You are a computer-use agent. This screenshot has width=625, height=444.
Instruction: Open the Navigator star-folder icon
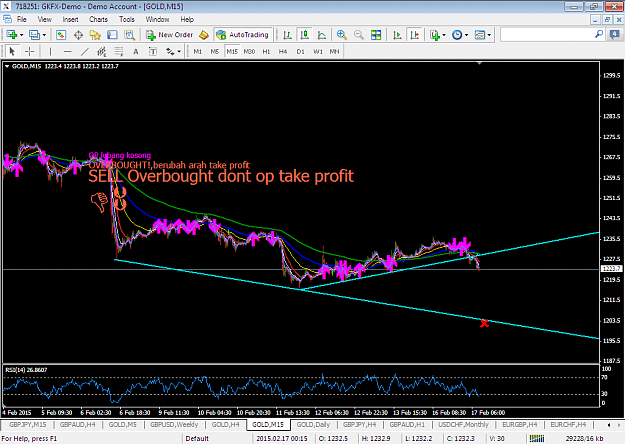tap(95, 35)
